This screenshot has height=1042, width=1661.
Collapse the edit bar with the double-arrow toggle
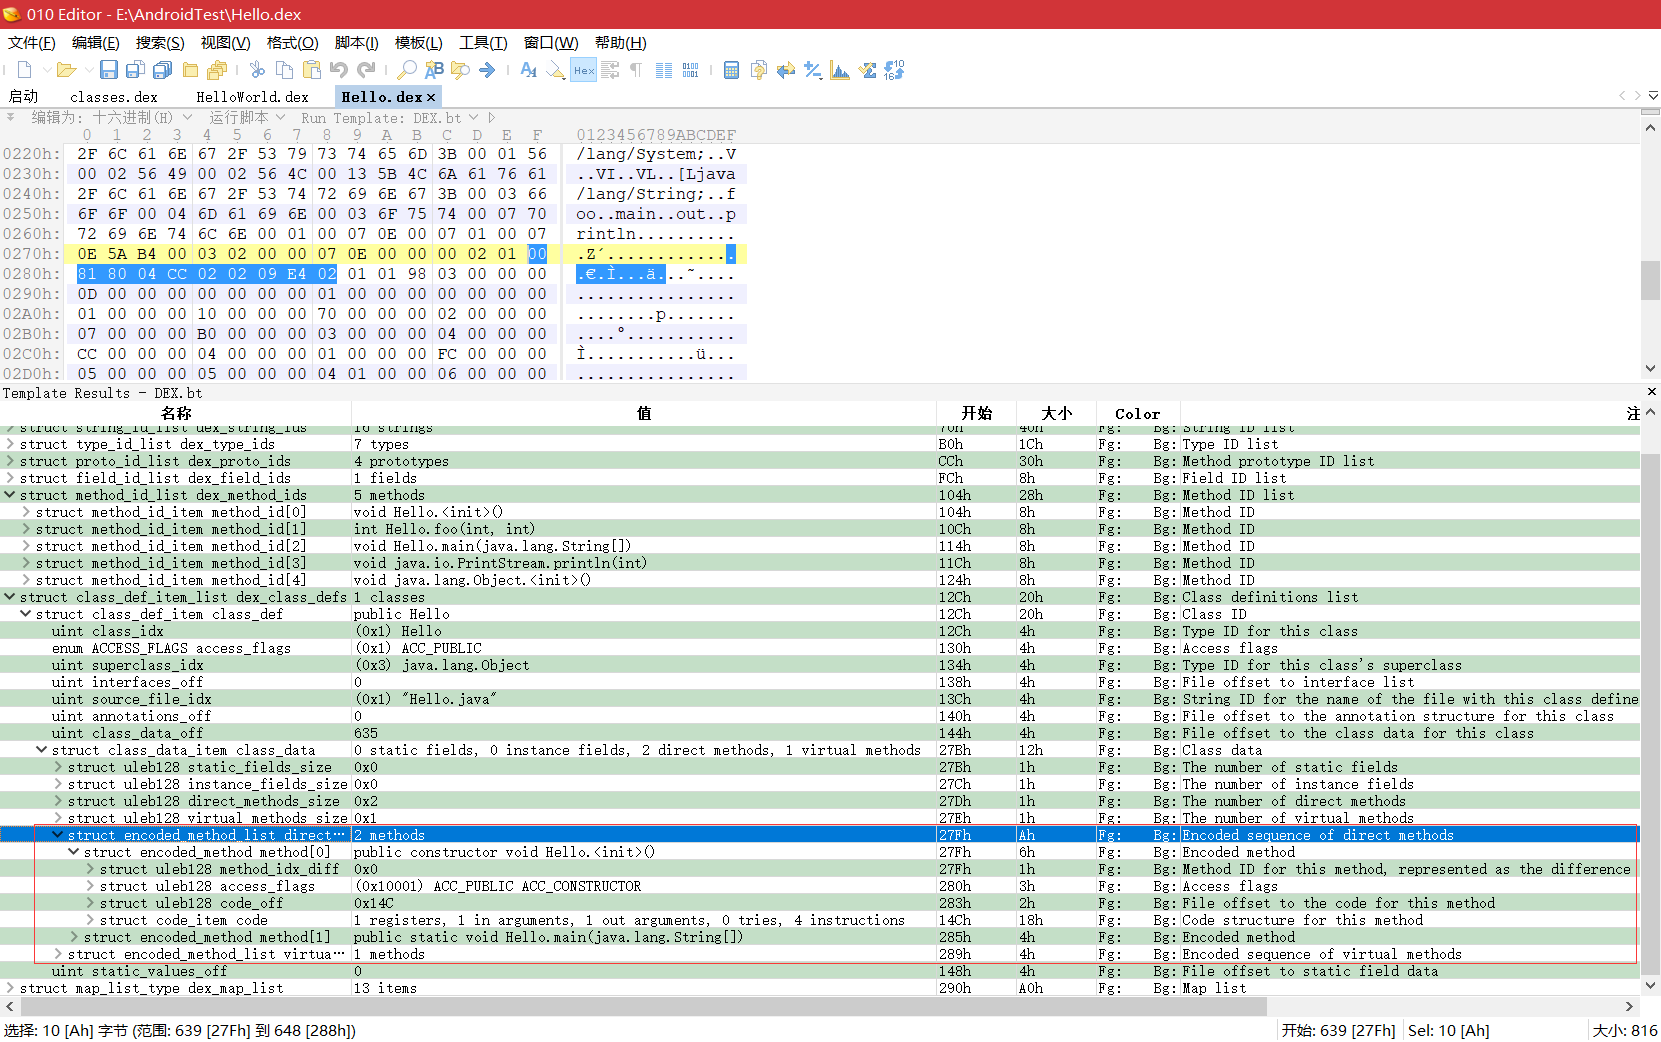coord(10,117)
